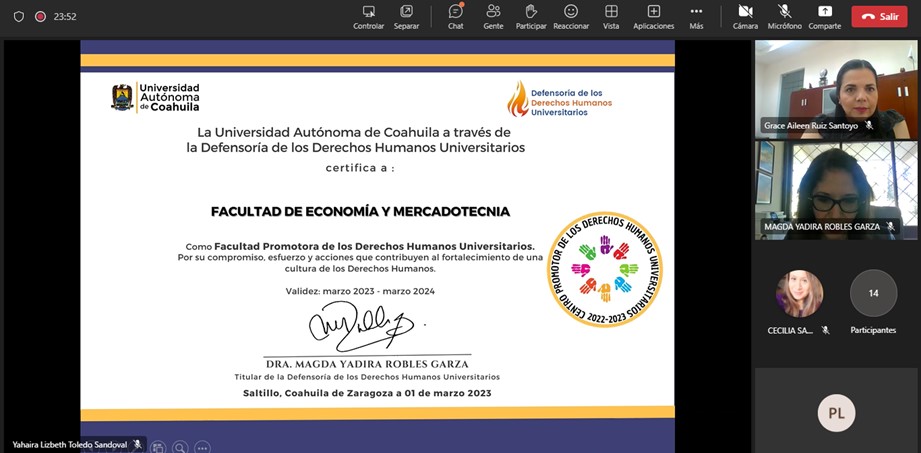Click the red recording indicator
Screen dimensions: 921x453
pyautogui.click(x=41, y=16)
